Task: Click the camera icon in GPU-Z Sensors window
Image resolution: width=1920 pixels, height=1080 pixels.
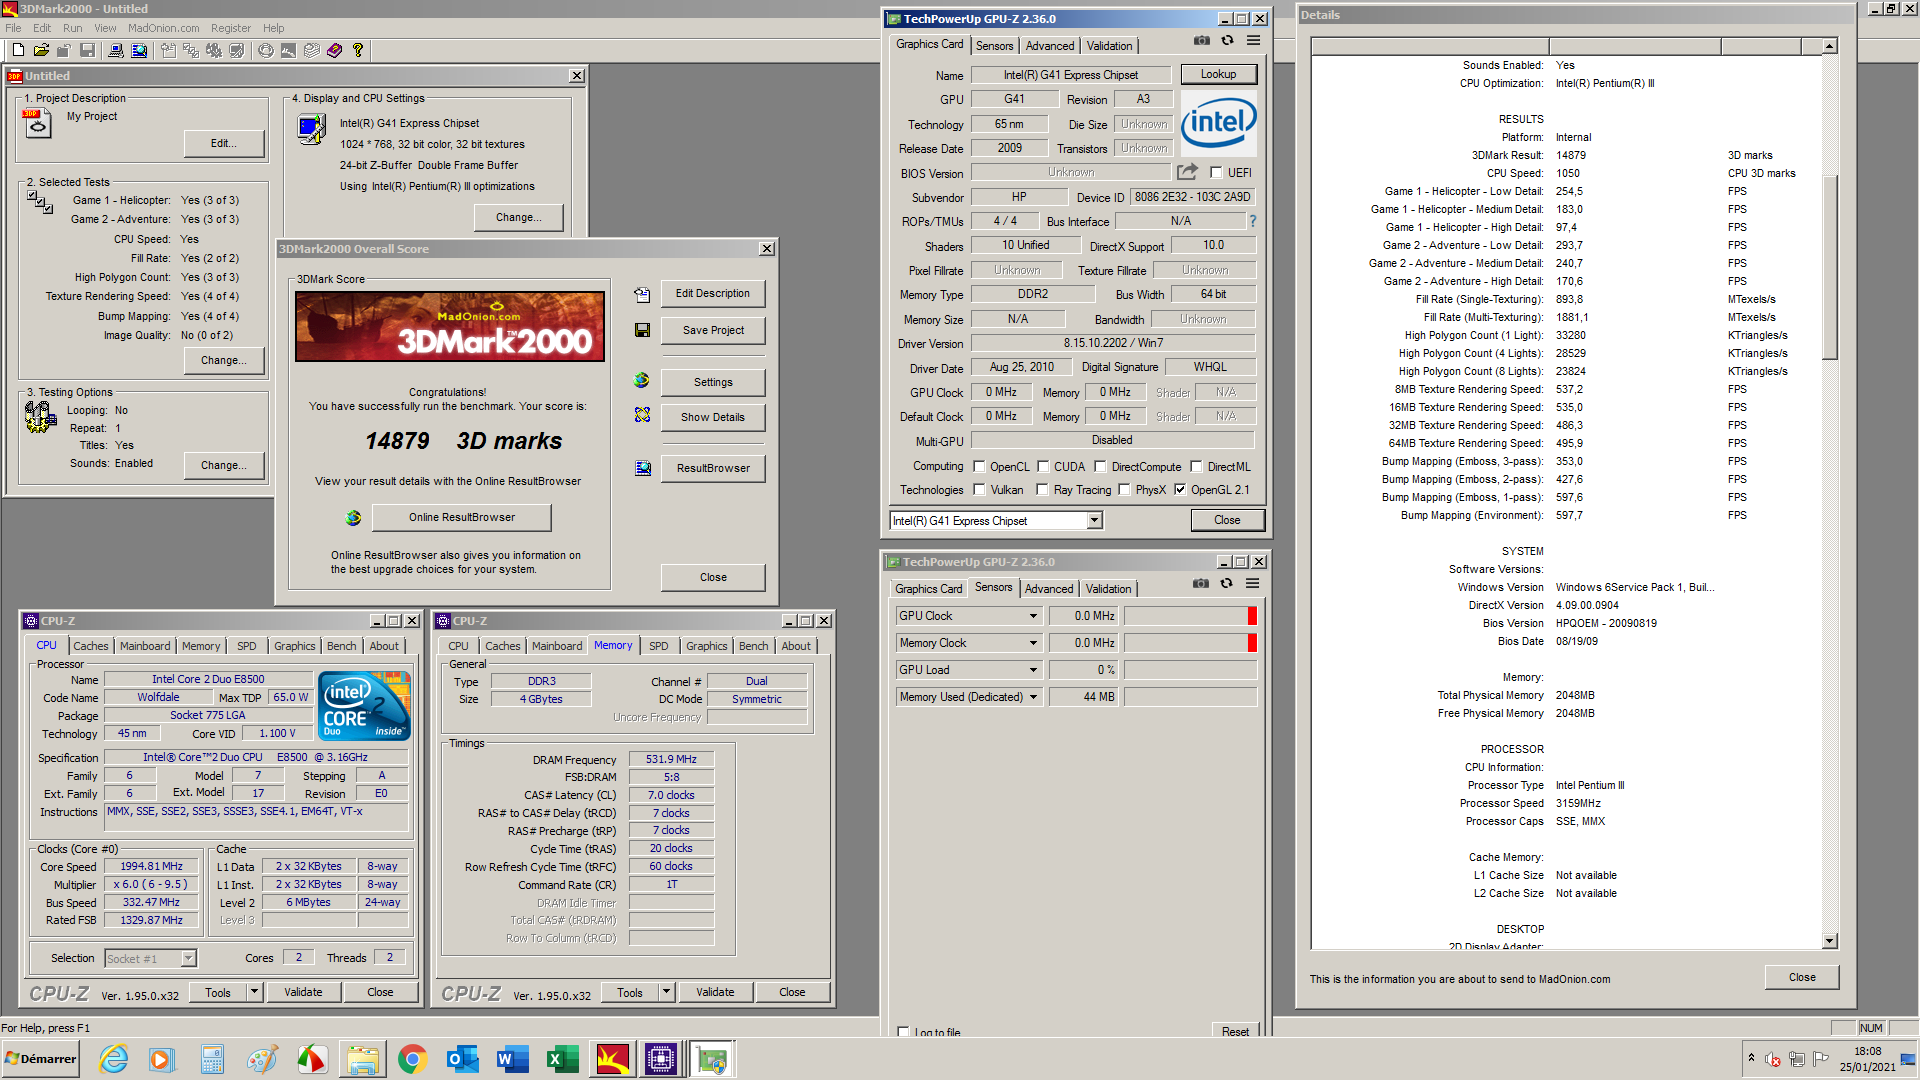Action: click(1200, 584)
